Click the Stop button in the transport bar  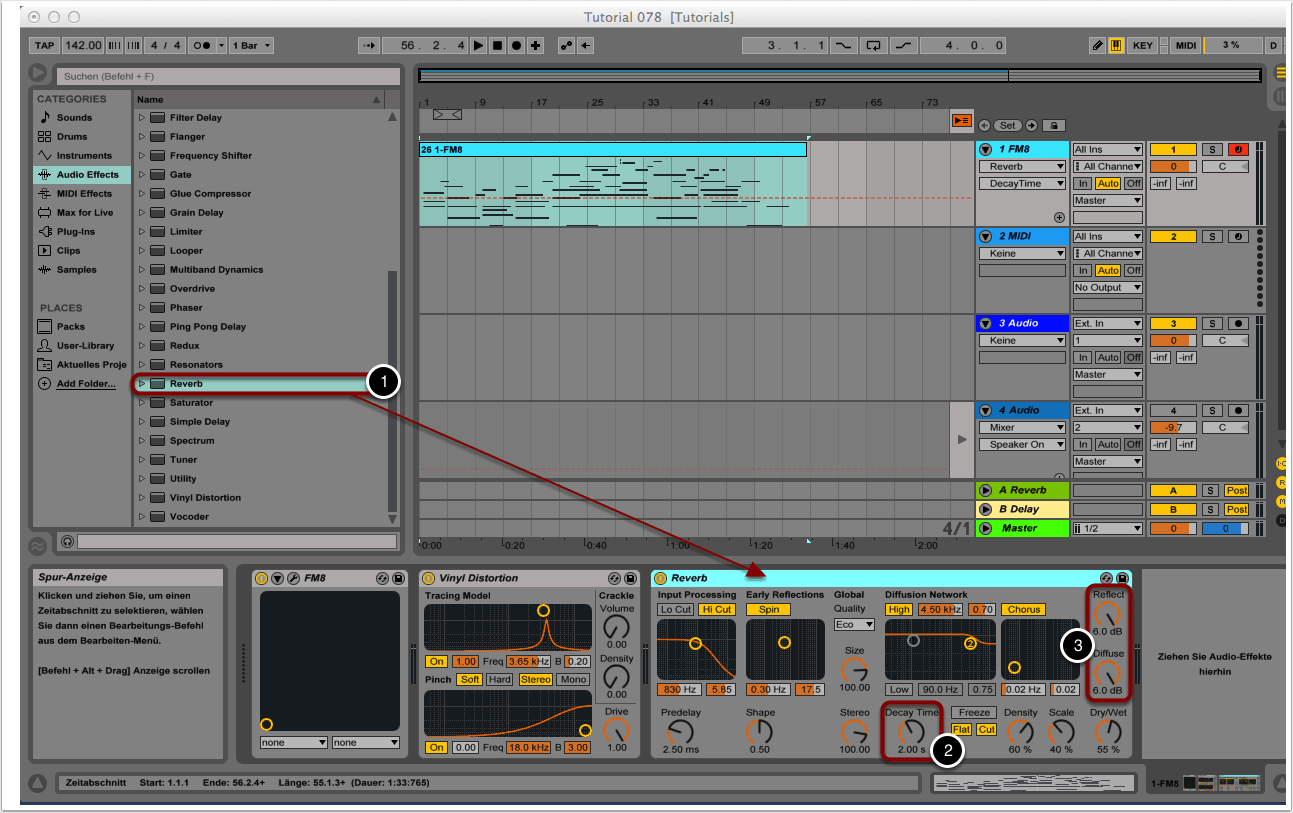(x=497, y=45)
